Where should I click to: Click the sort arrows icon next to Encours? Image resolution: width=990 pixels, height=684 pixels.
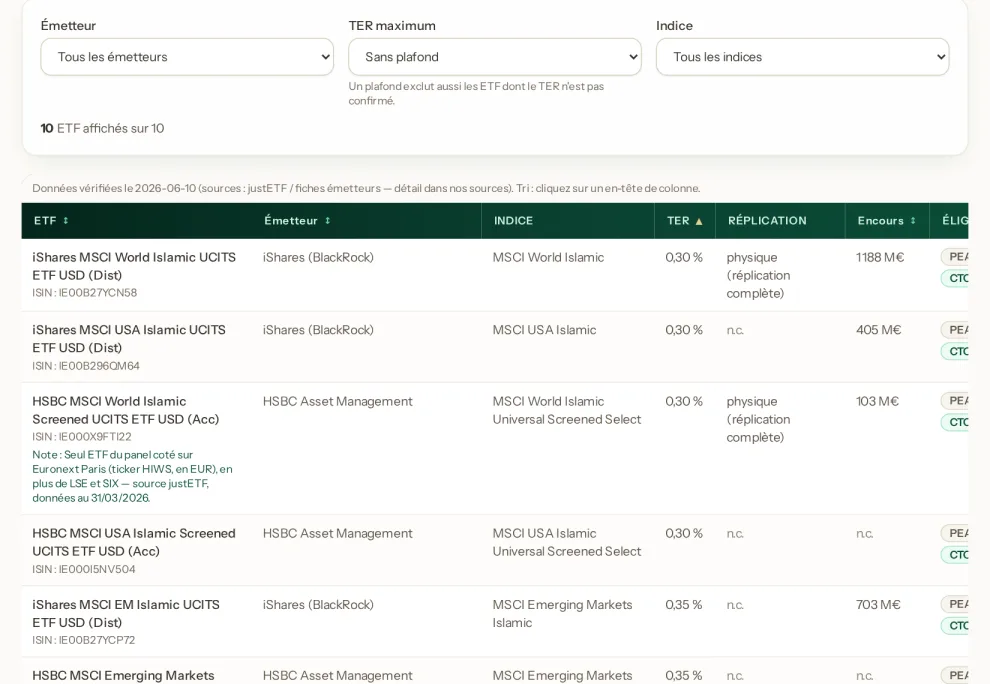(x=913, y=220)
